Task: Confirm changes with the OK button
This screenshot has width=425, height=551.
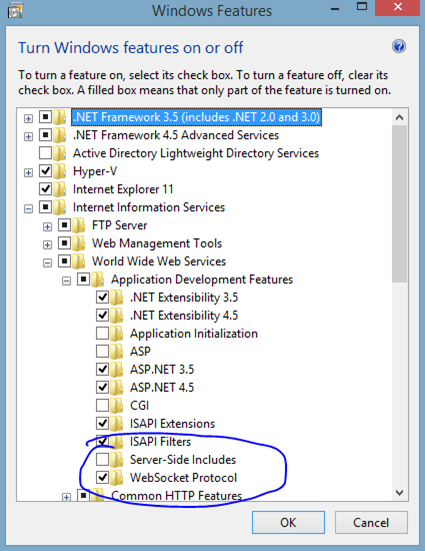Action: tap(288, 523)
